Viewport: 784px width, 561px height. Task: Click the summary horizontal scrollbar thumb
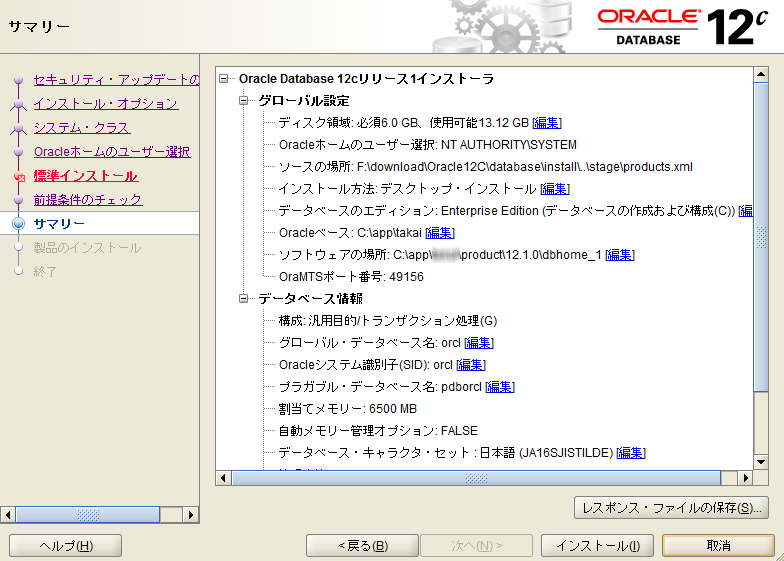coord(476,478)
